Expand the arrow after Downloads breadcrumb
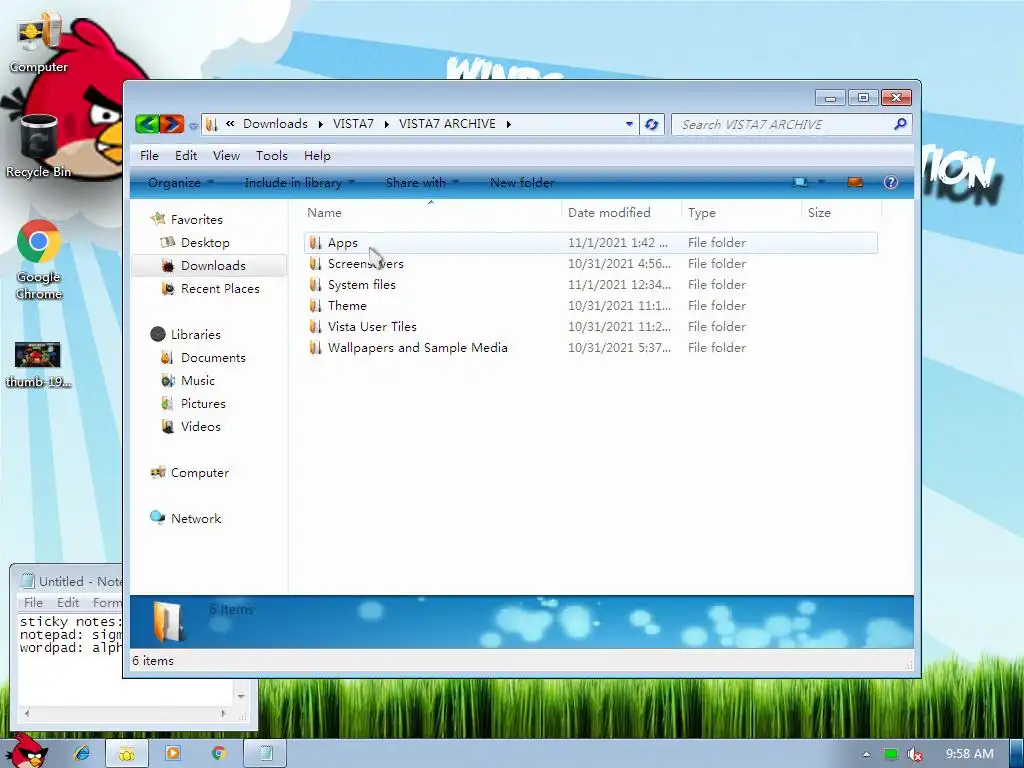The height and width of the screenshot is (768, 1024). pos(321,124)
